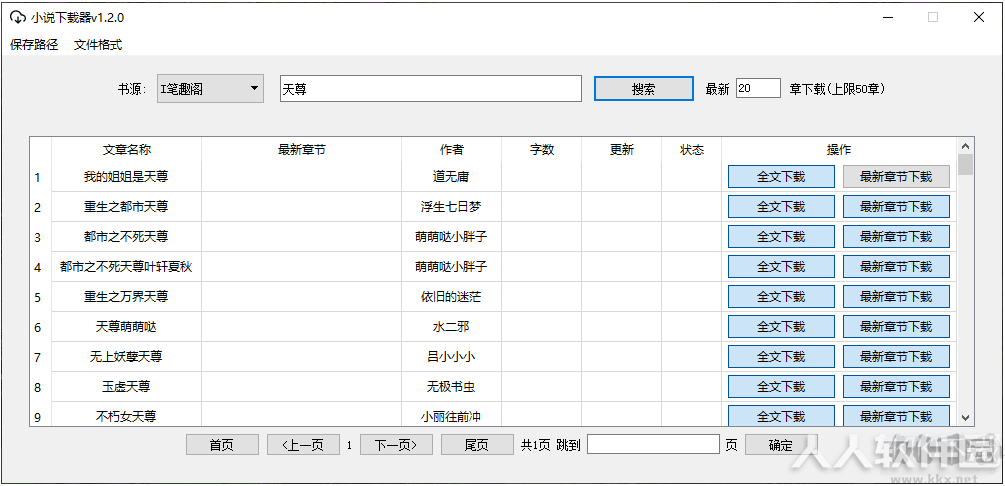Download latest chapters of 都市之不死天尊叶轩夏秋
The height and width of the screenshot is (486, 1005).
(x=896, y=266)
